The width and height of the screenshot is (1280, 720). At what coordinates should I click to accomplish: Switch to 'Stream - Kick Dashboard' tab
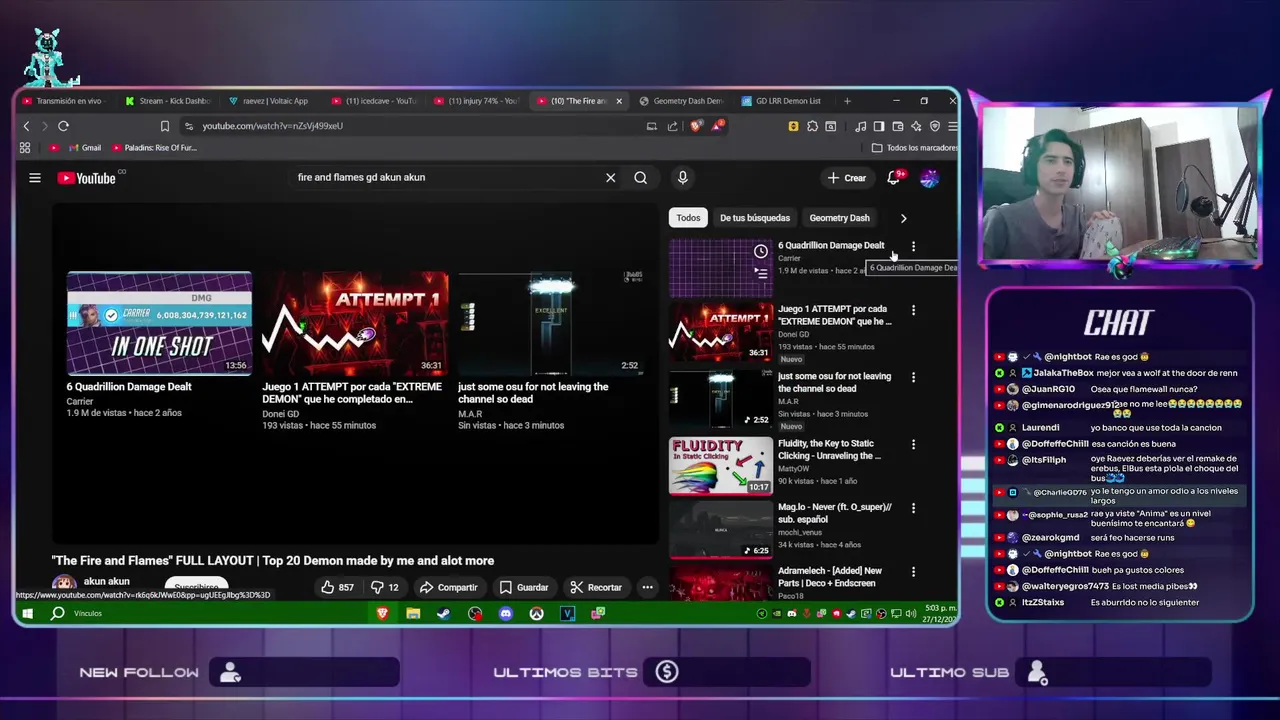click(x=168, y=101)
